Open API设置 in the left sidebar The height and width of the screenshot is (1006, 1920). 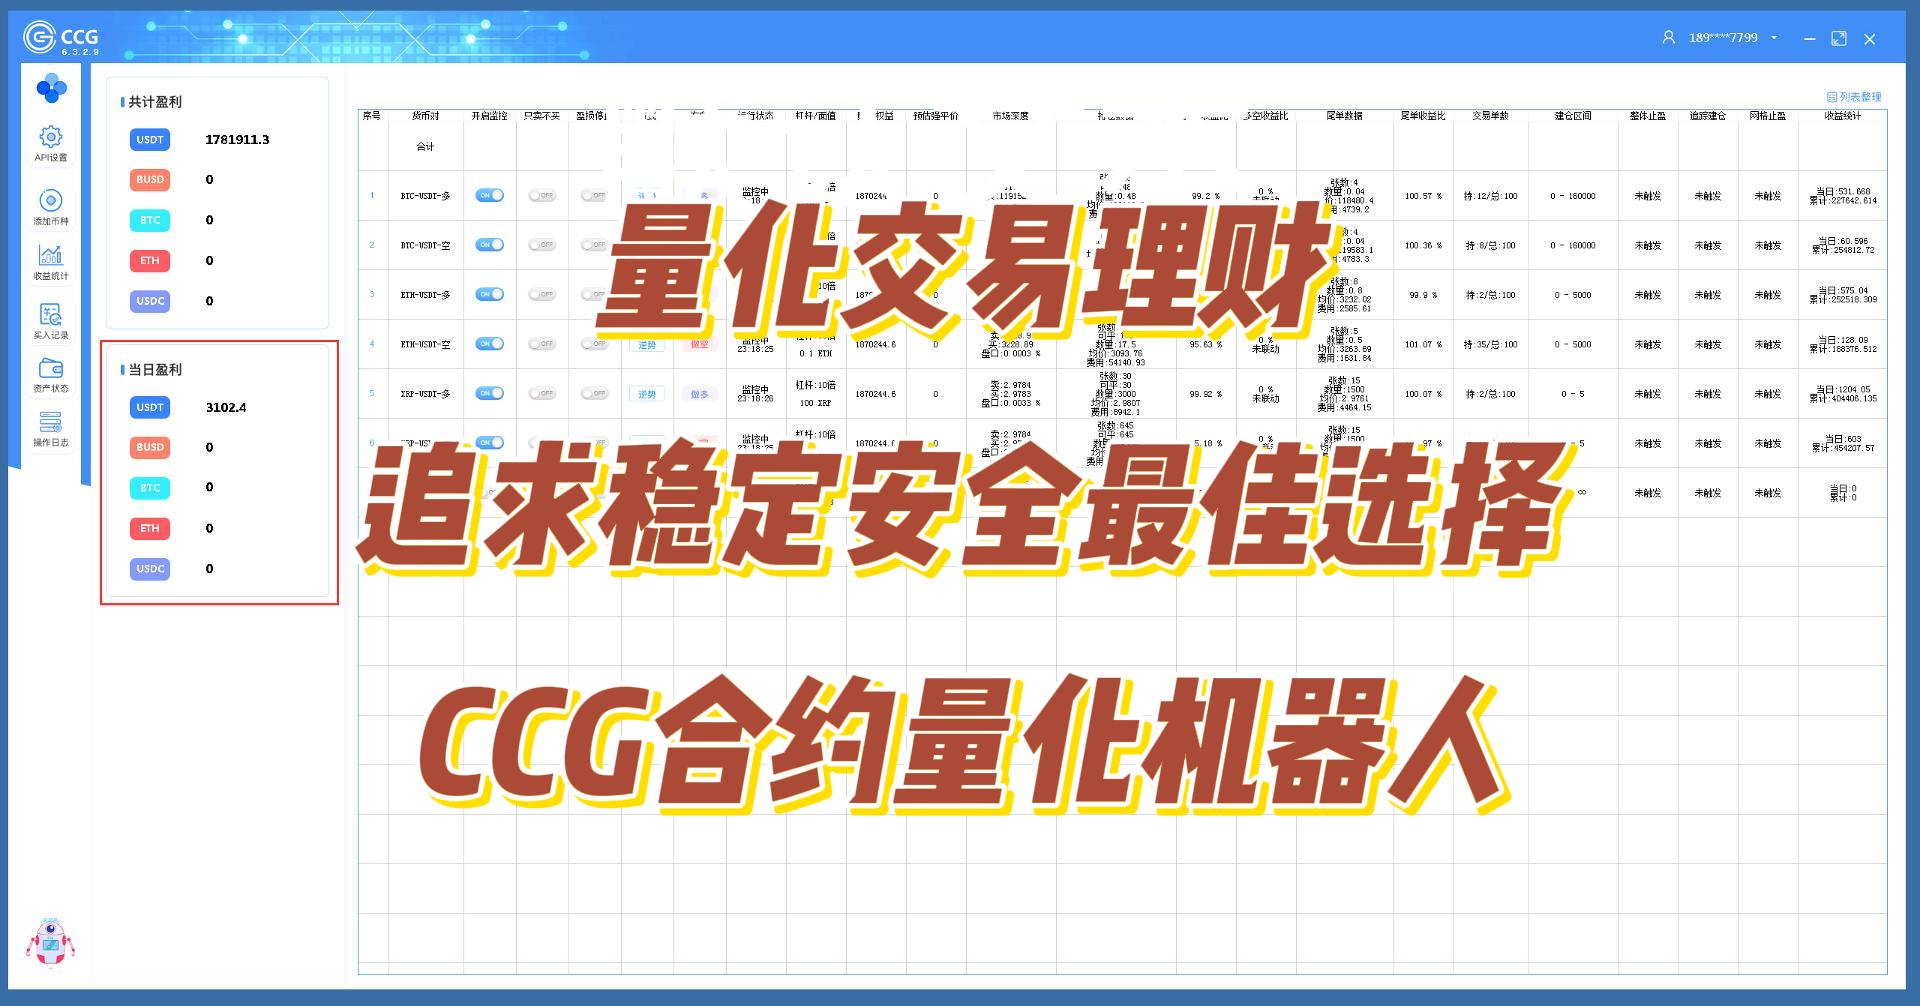(51, 143)
